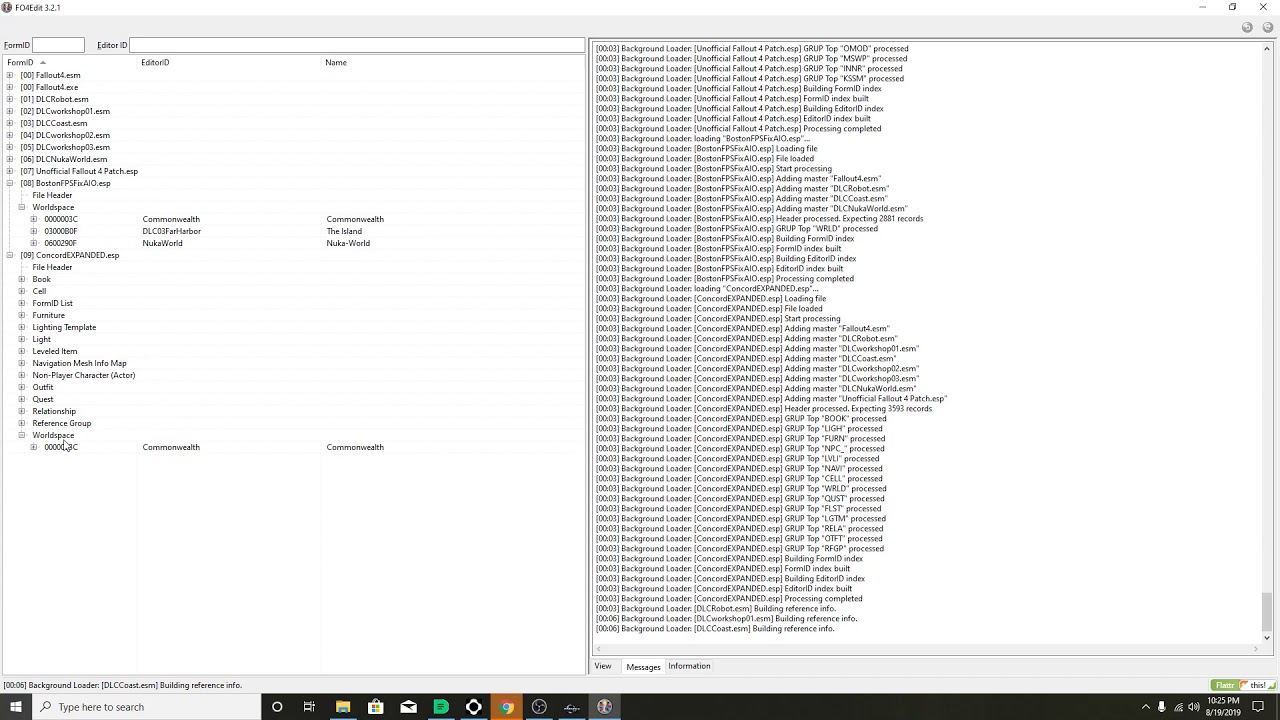Collapse the [08] BostonFPSFixAIO.esp node

point(10,183)
